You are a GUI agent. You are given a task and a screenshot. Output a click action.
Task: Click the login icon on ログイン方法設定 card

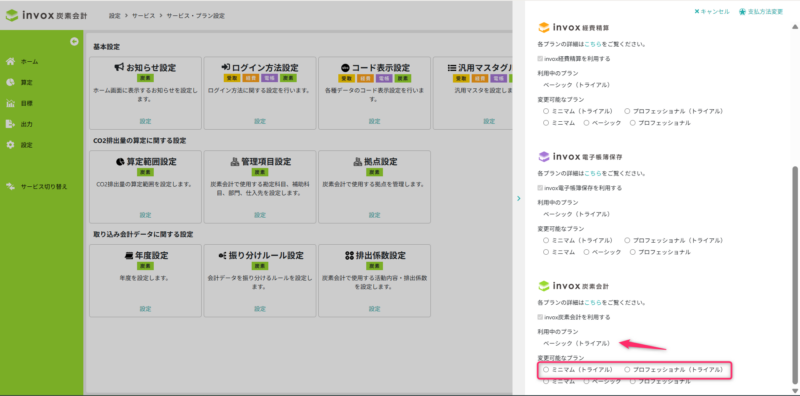[226, 67]
